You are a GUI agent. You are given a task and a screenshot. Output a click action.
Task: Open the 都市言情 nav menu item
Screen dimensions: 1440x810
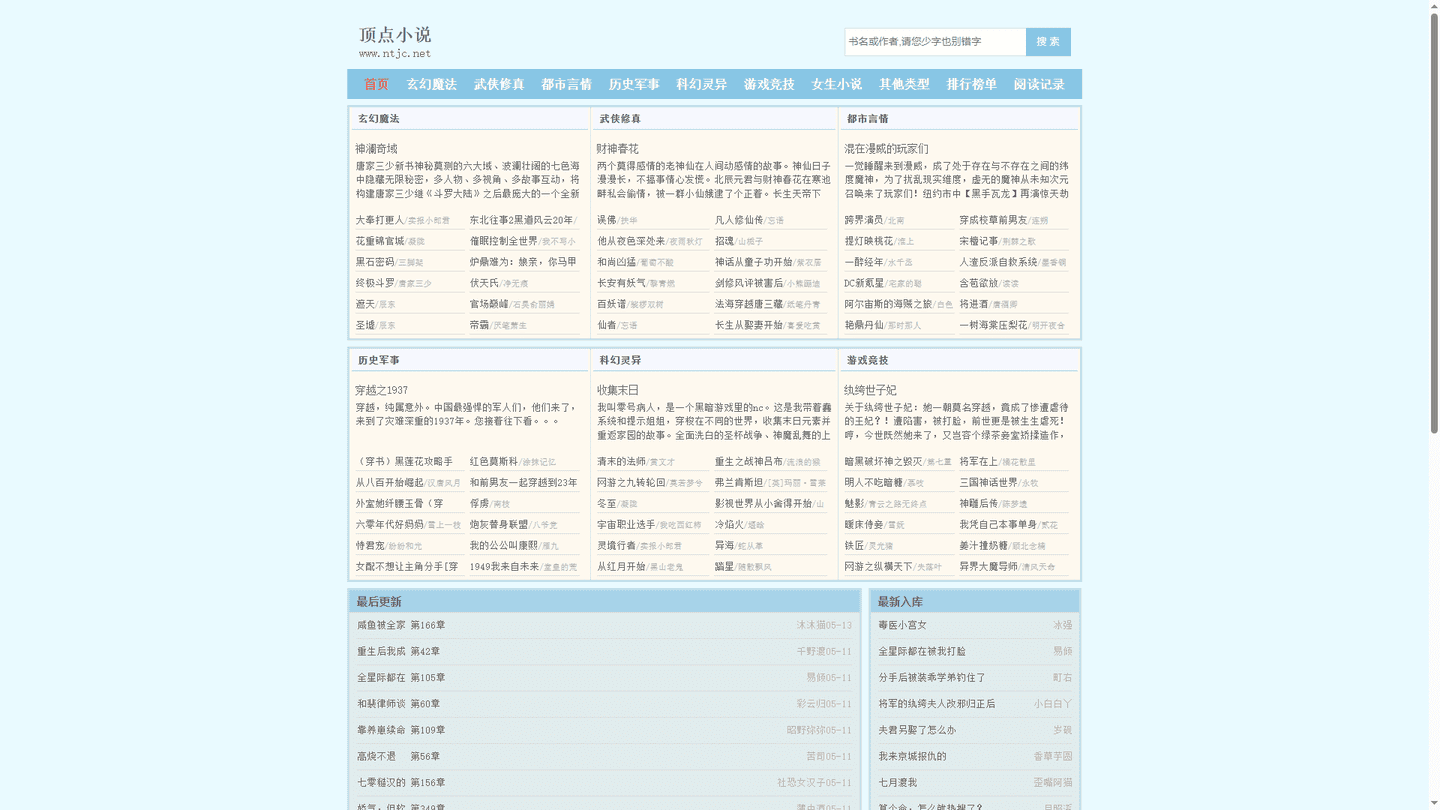click(566, 85)
